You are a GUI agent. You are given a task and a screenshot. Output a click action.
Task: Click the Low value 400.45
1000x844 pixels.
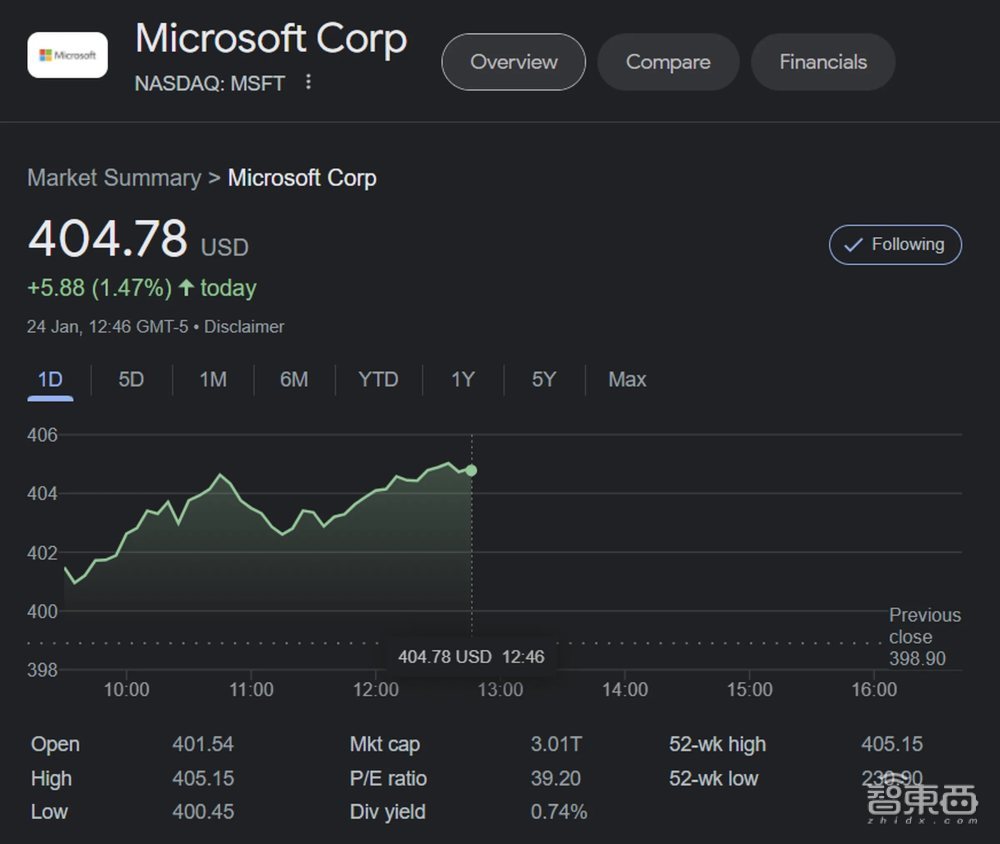(203, 811)
